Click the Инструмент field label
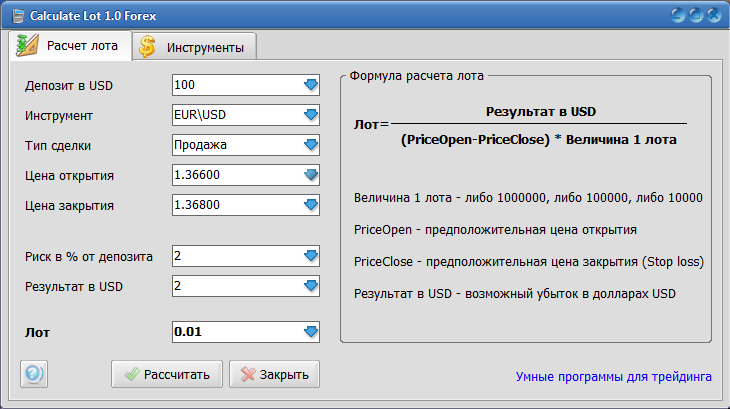 [59, 116]
